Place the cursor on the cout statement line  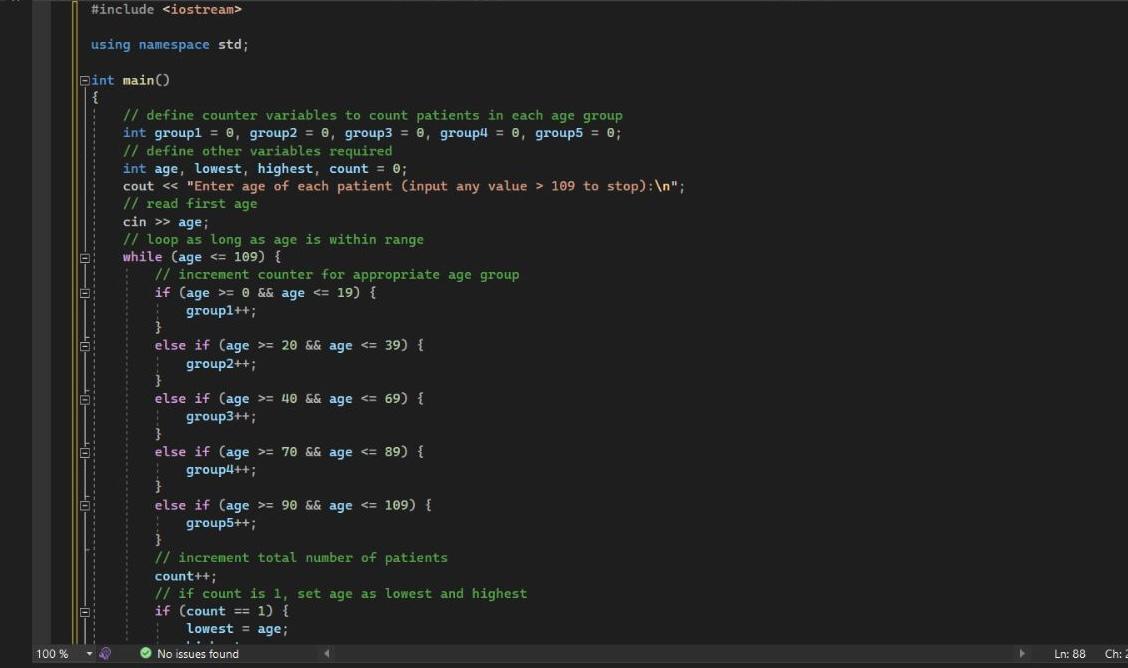[x=400, y=185]
